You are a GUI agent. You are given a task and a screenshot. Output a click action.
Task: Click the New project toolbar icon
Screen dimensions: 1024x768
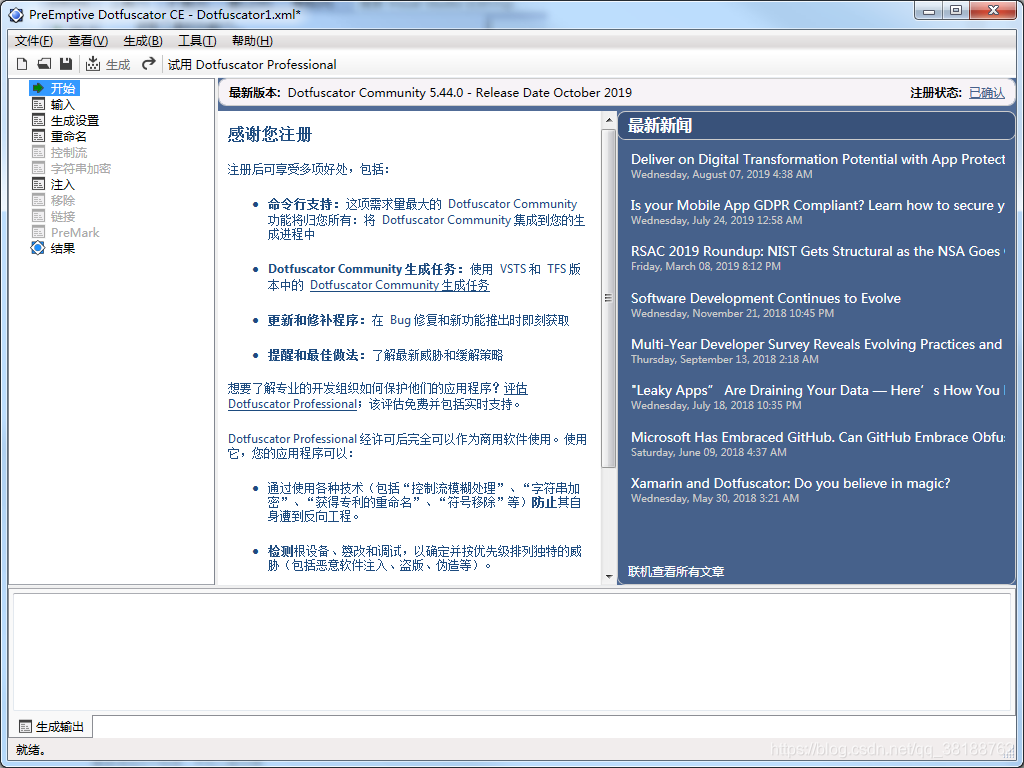[22, 64]
